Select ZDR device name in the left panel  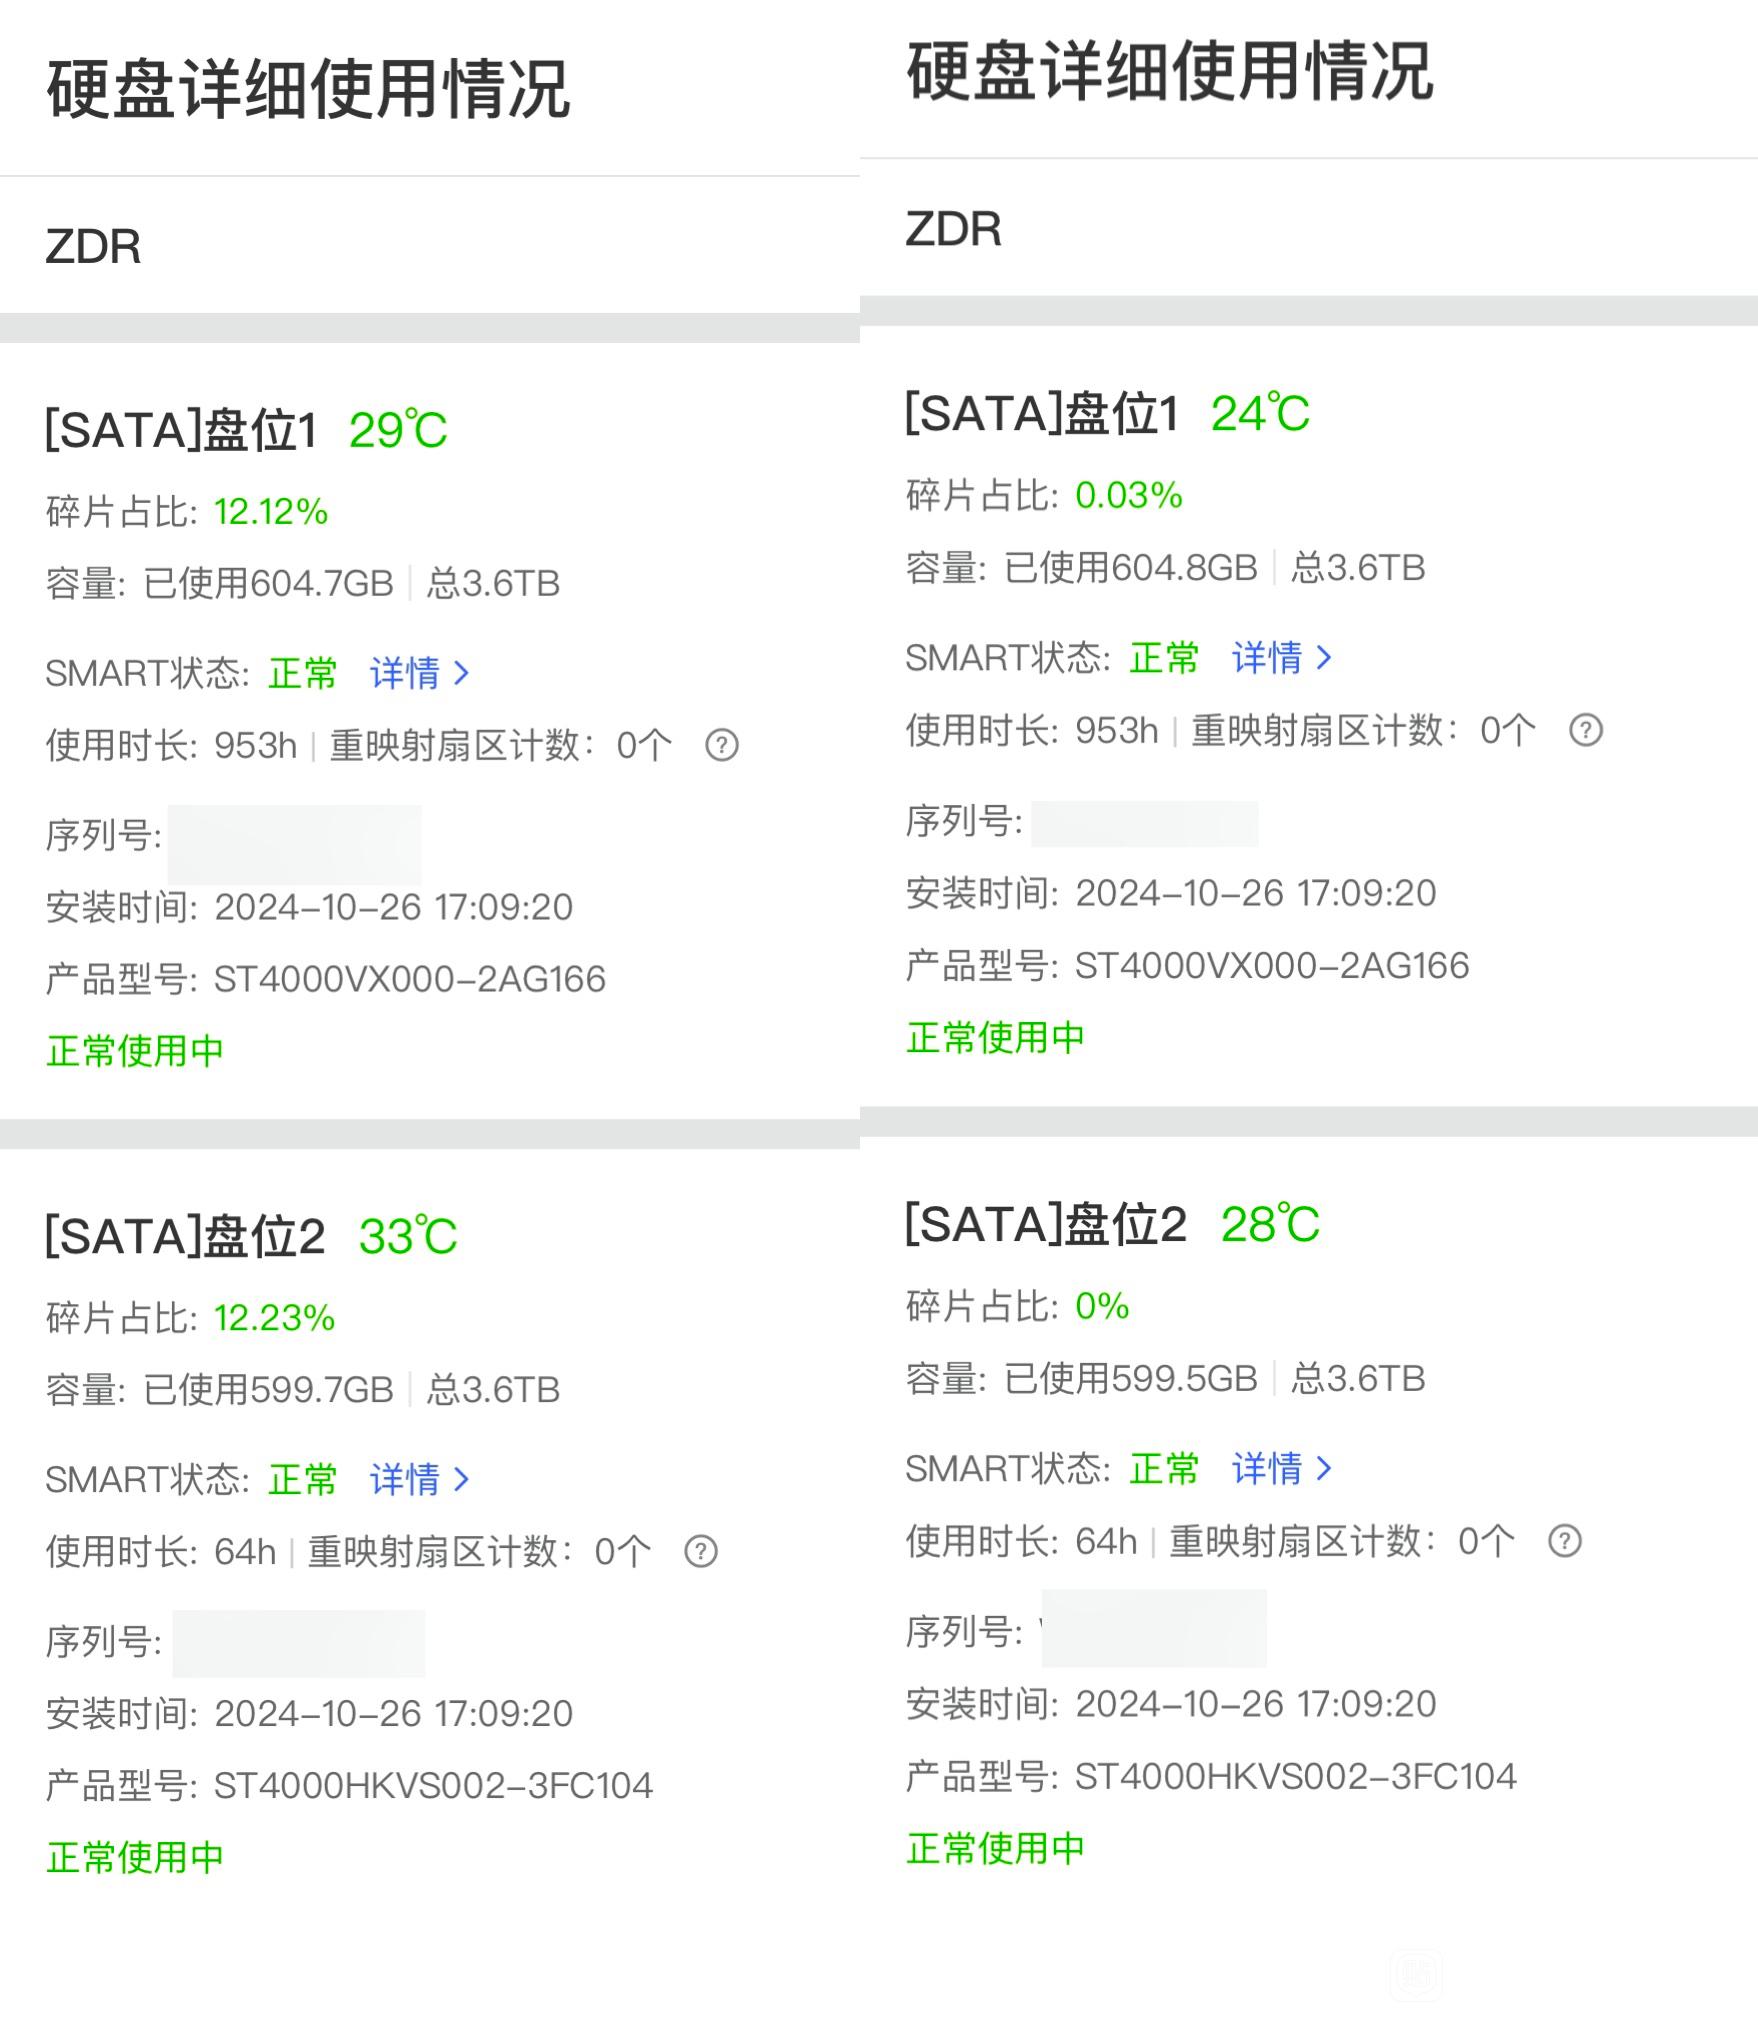click(93, 246)
